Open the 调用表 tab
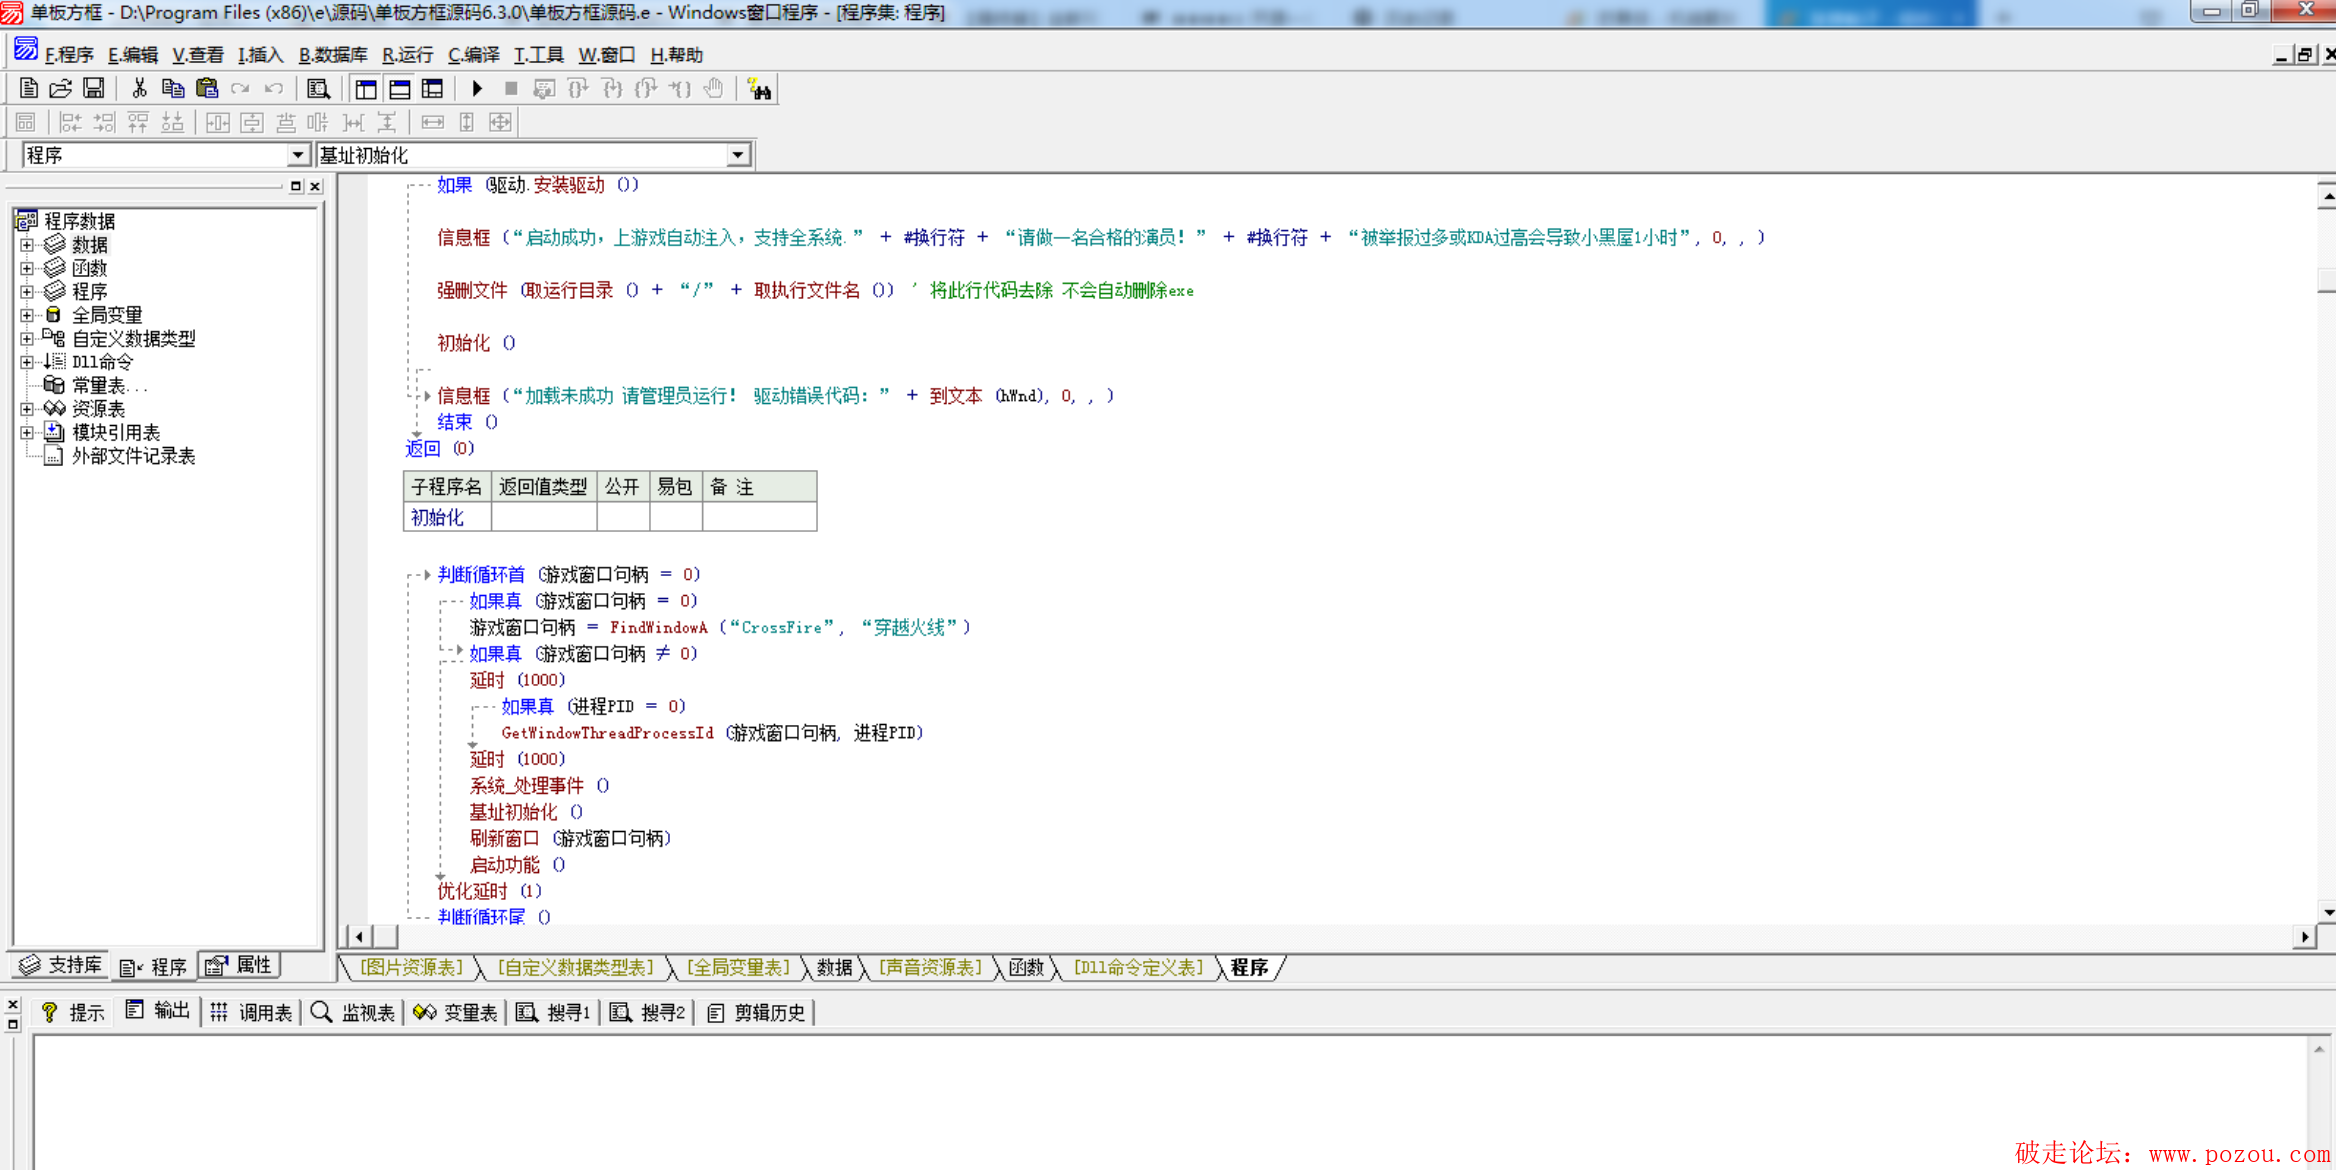Screen dimensions: 2336x1170 click(x=251, y=1012)
